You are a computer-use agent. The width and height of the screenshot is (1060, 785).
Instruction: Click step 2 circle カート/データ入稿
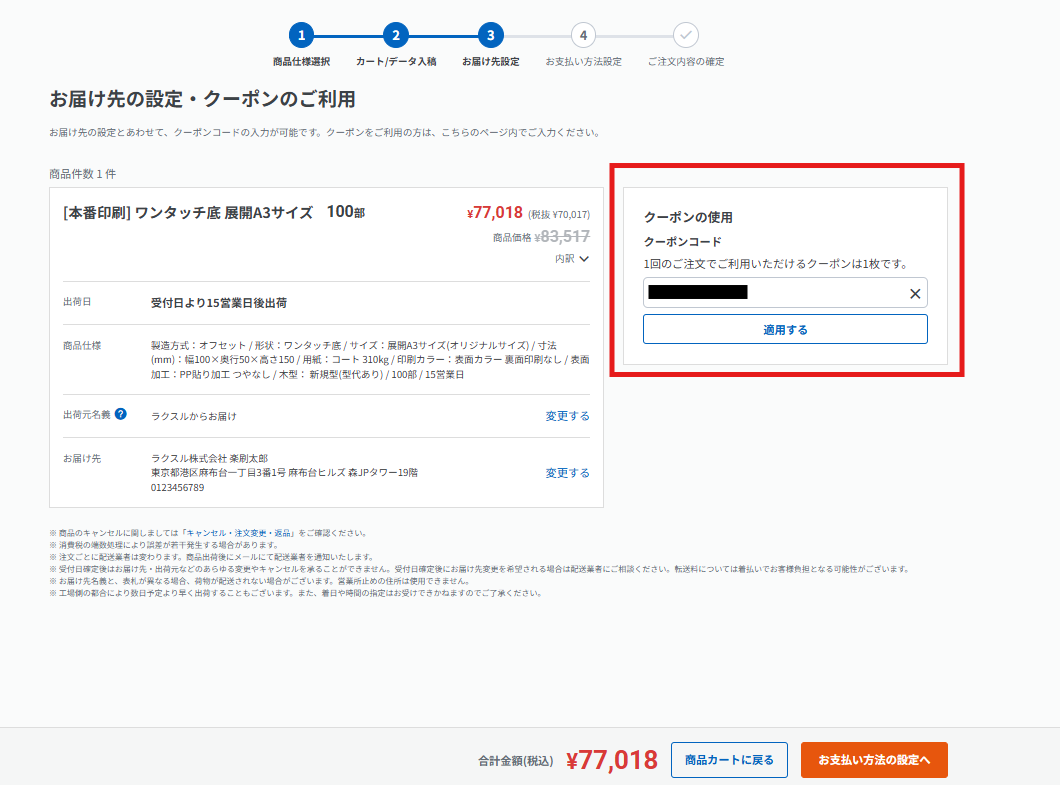(x=396, y=35)
